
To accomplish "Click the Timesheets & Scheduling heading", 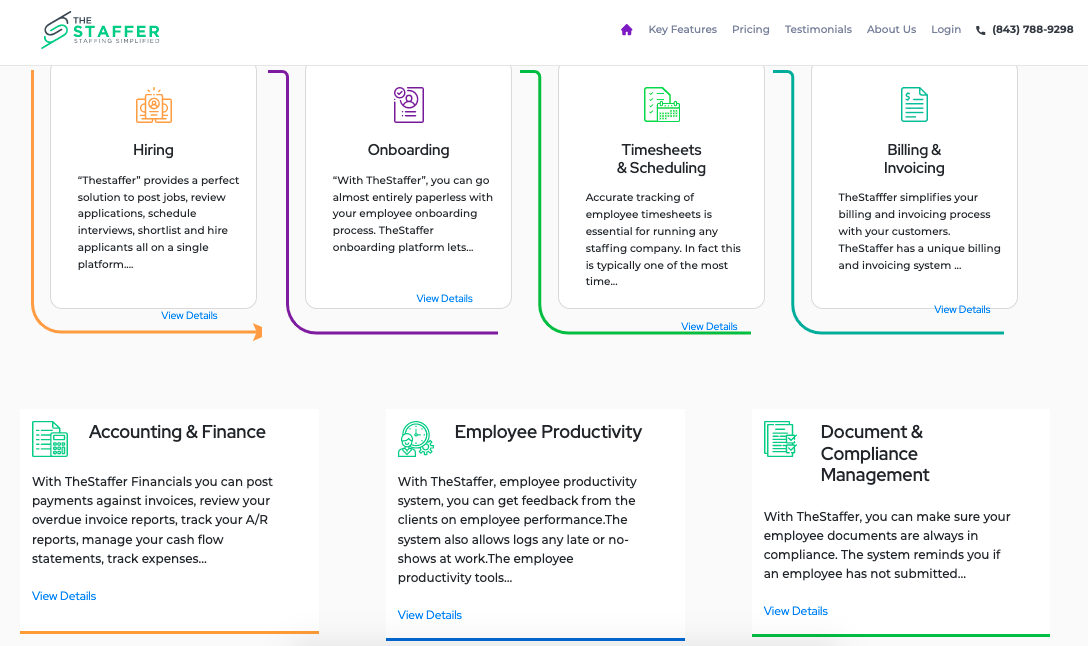I will 661,159.
